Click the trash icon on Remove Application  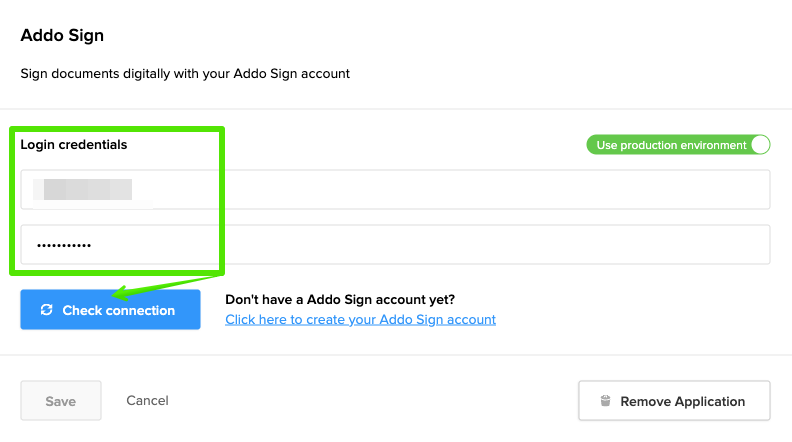pos(605,401)
